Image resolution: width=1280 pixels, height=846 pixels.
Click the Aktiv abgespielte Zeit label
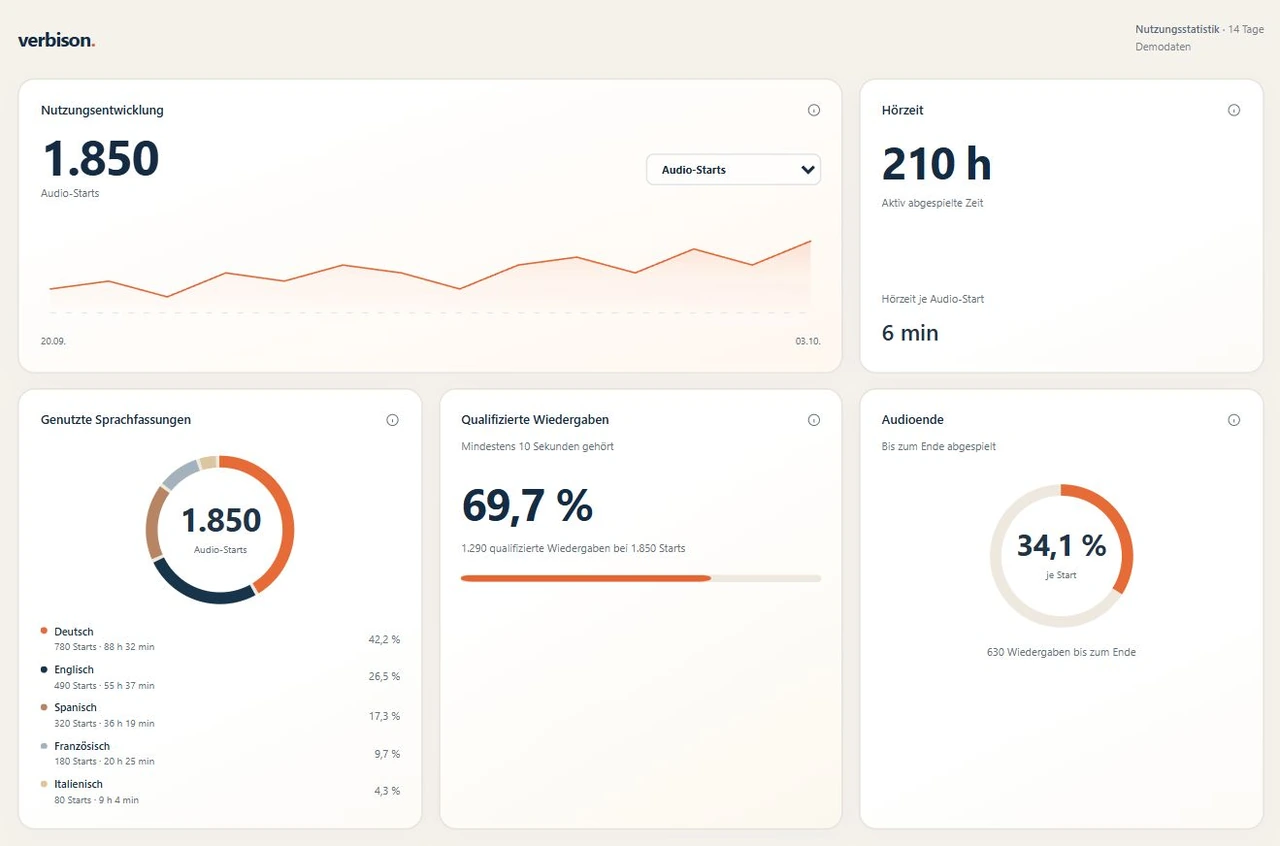(x=933, y=203)
